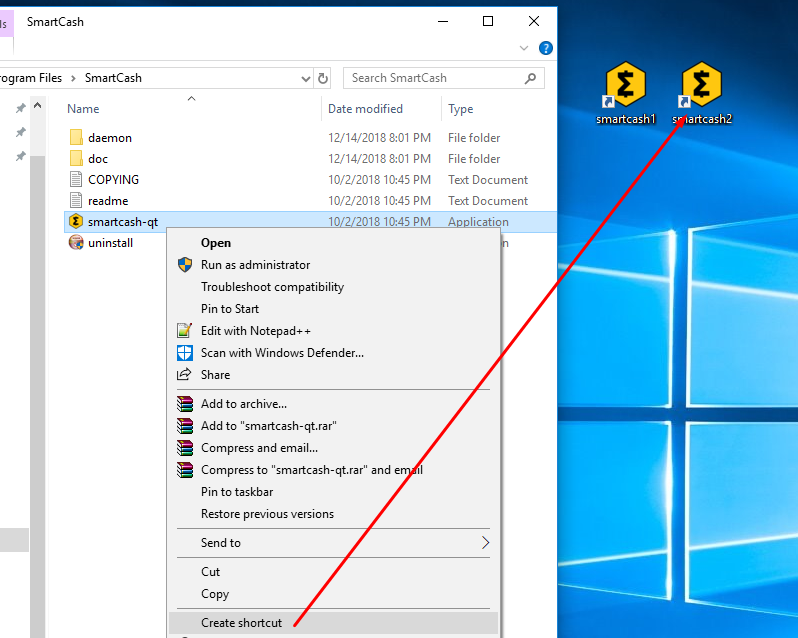This screenshot has height=638, width=798.
Task: Click the Run as administrator shield icon
Action: click(185, 265)
